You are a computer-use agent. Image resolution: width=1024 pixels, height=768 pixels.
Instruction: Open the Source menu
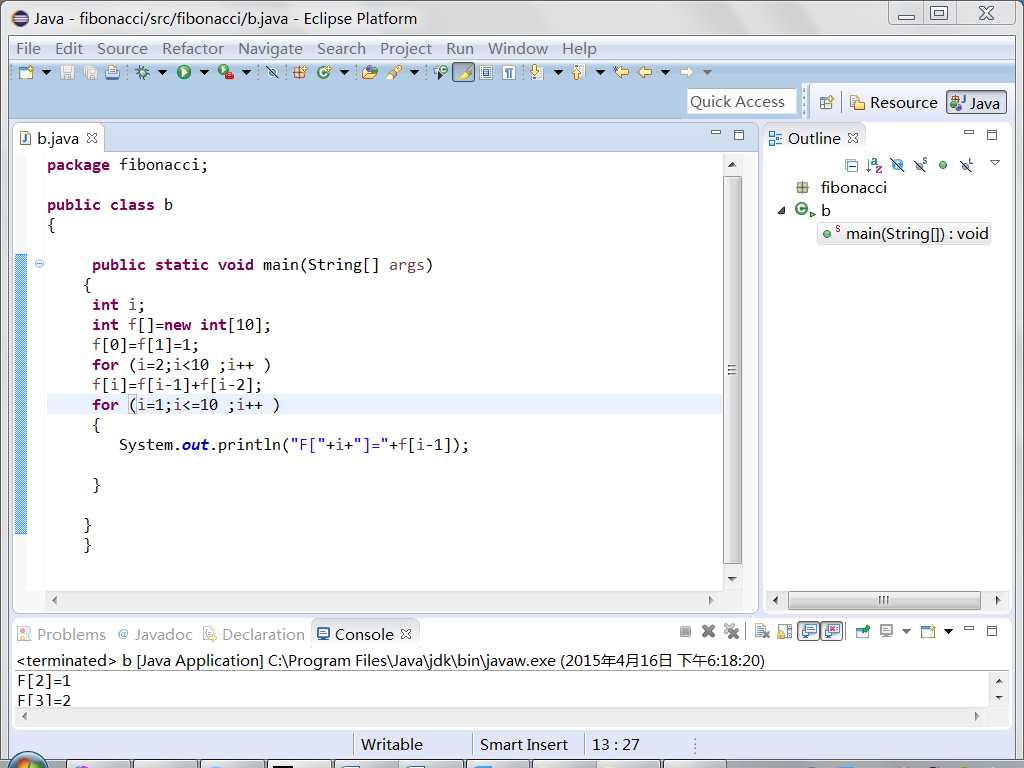coord(122,49)
